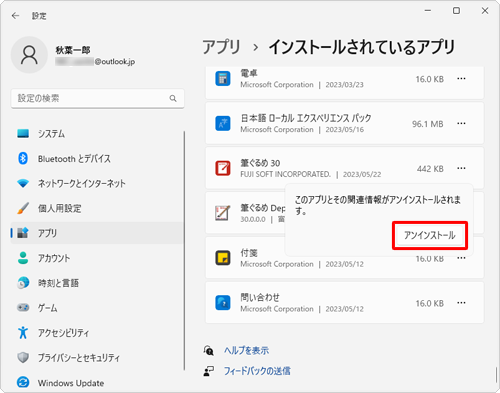Click the 96.1 MB size value
500x393 pixels.
click(x=428, y=124)
